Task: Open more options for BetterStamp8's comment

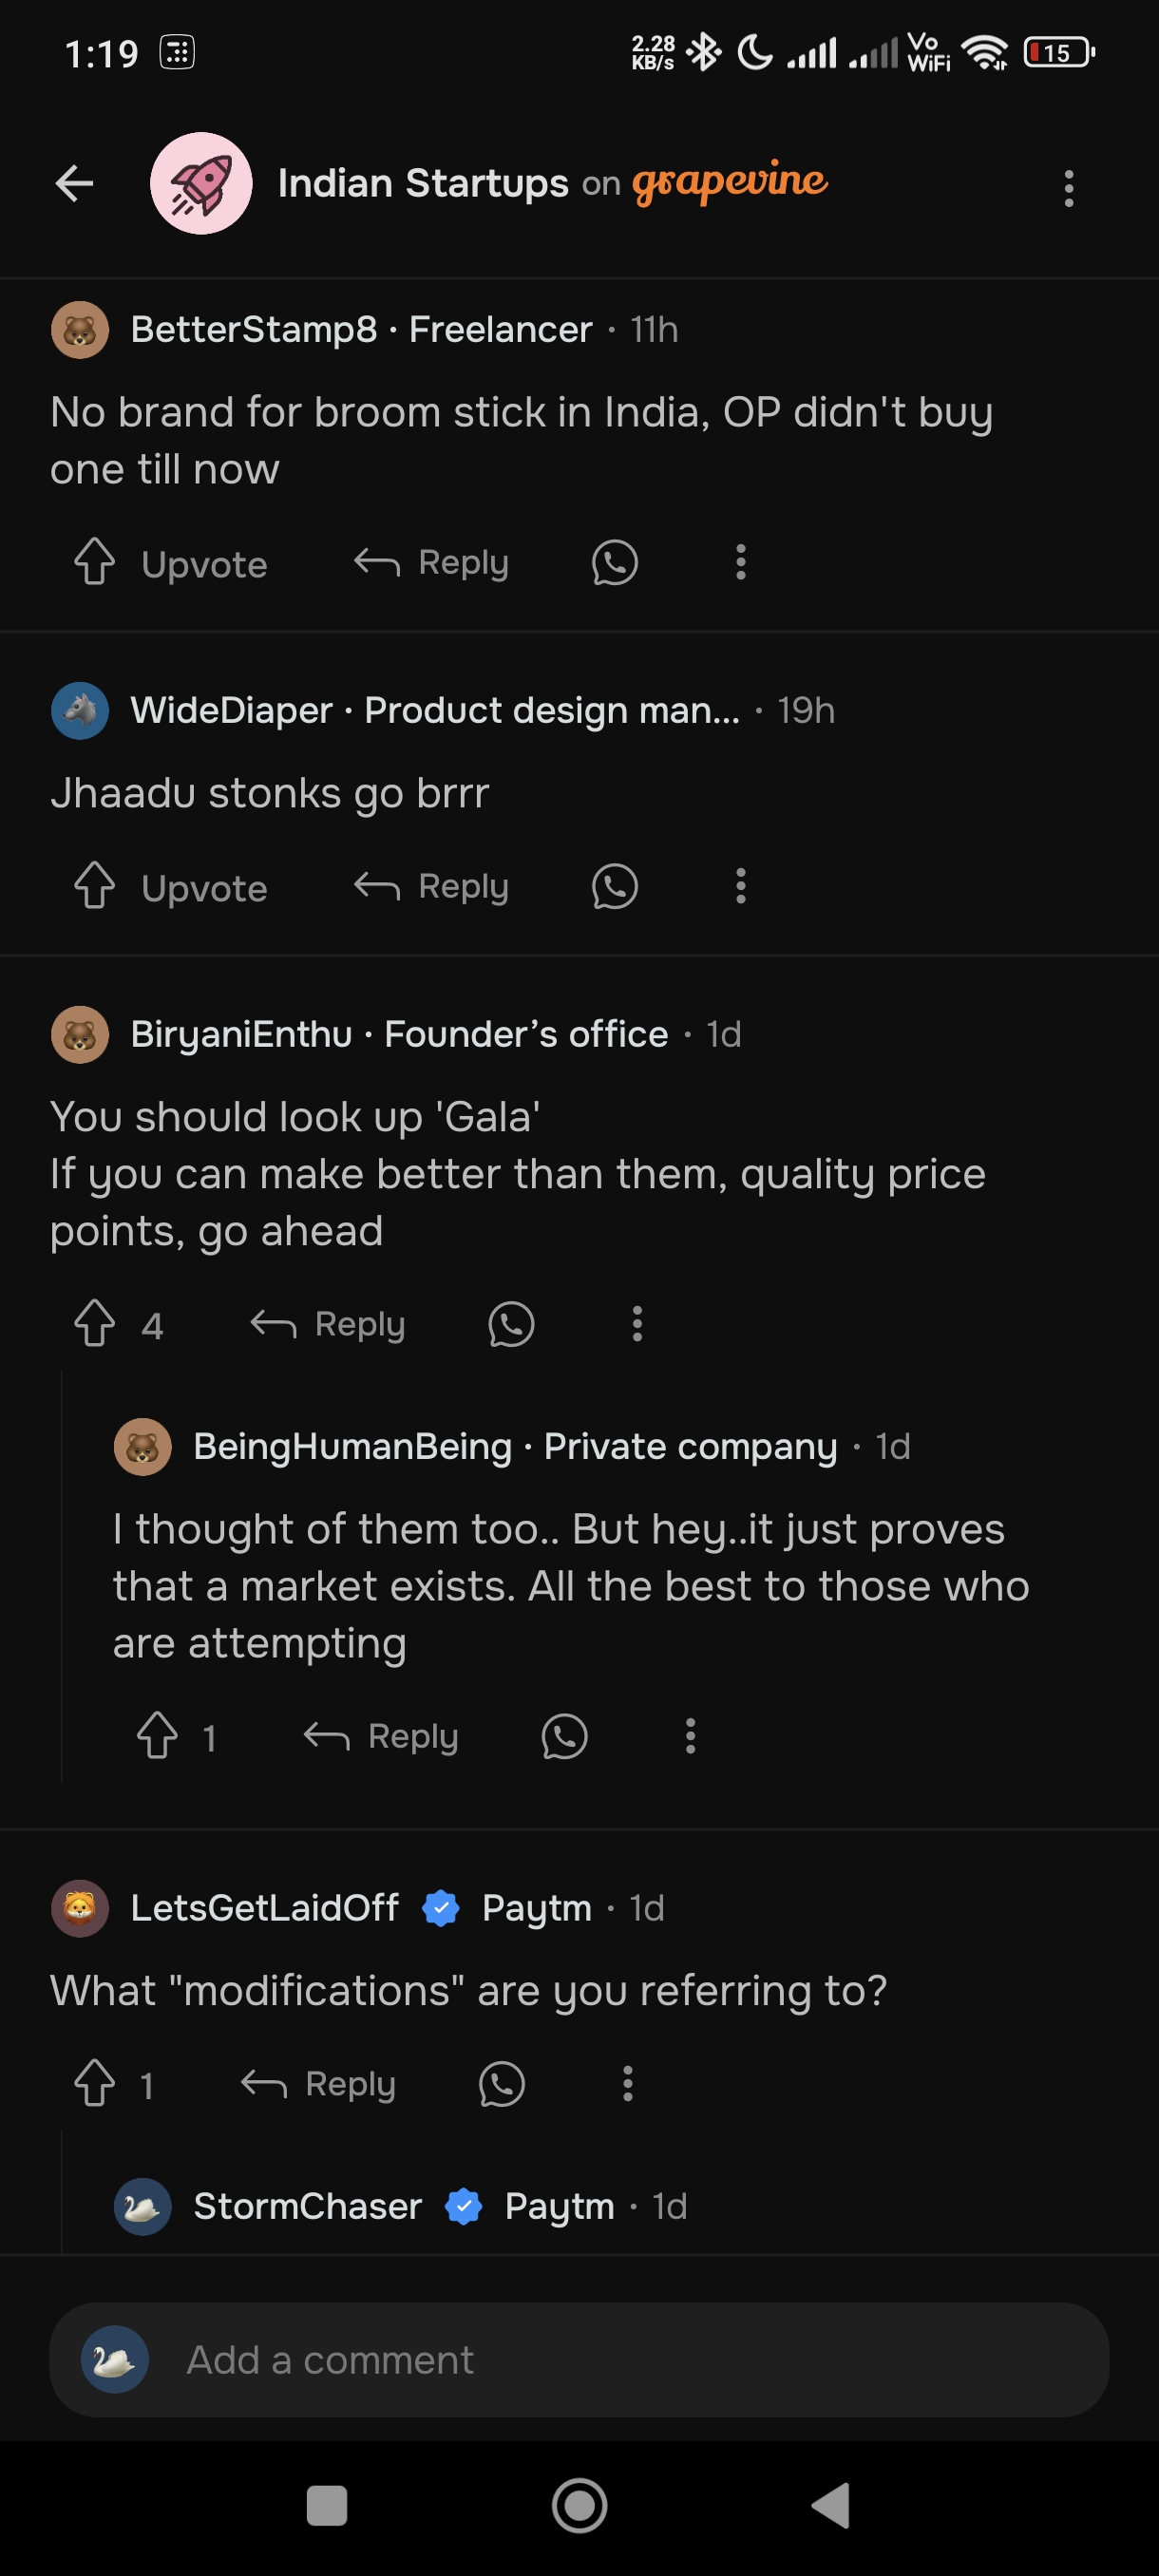Action: [x=740, y=563]
